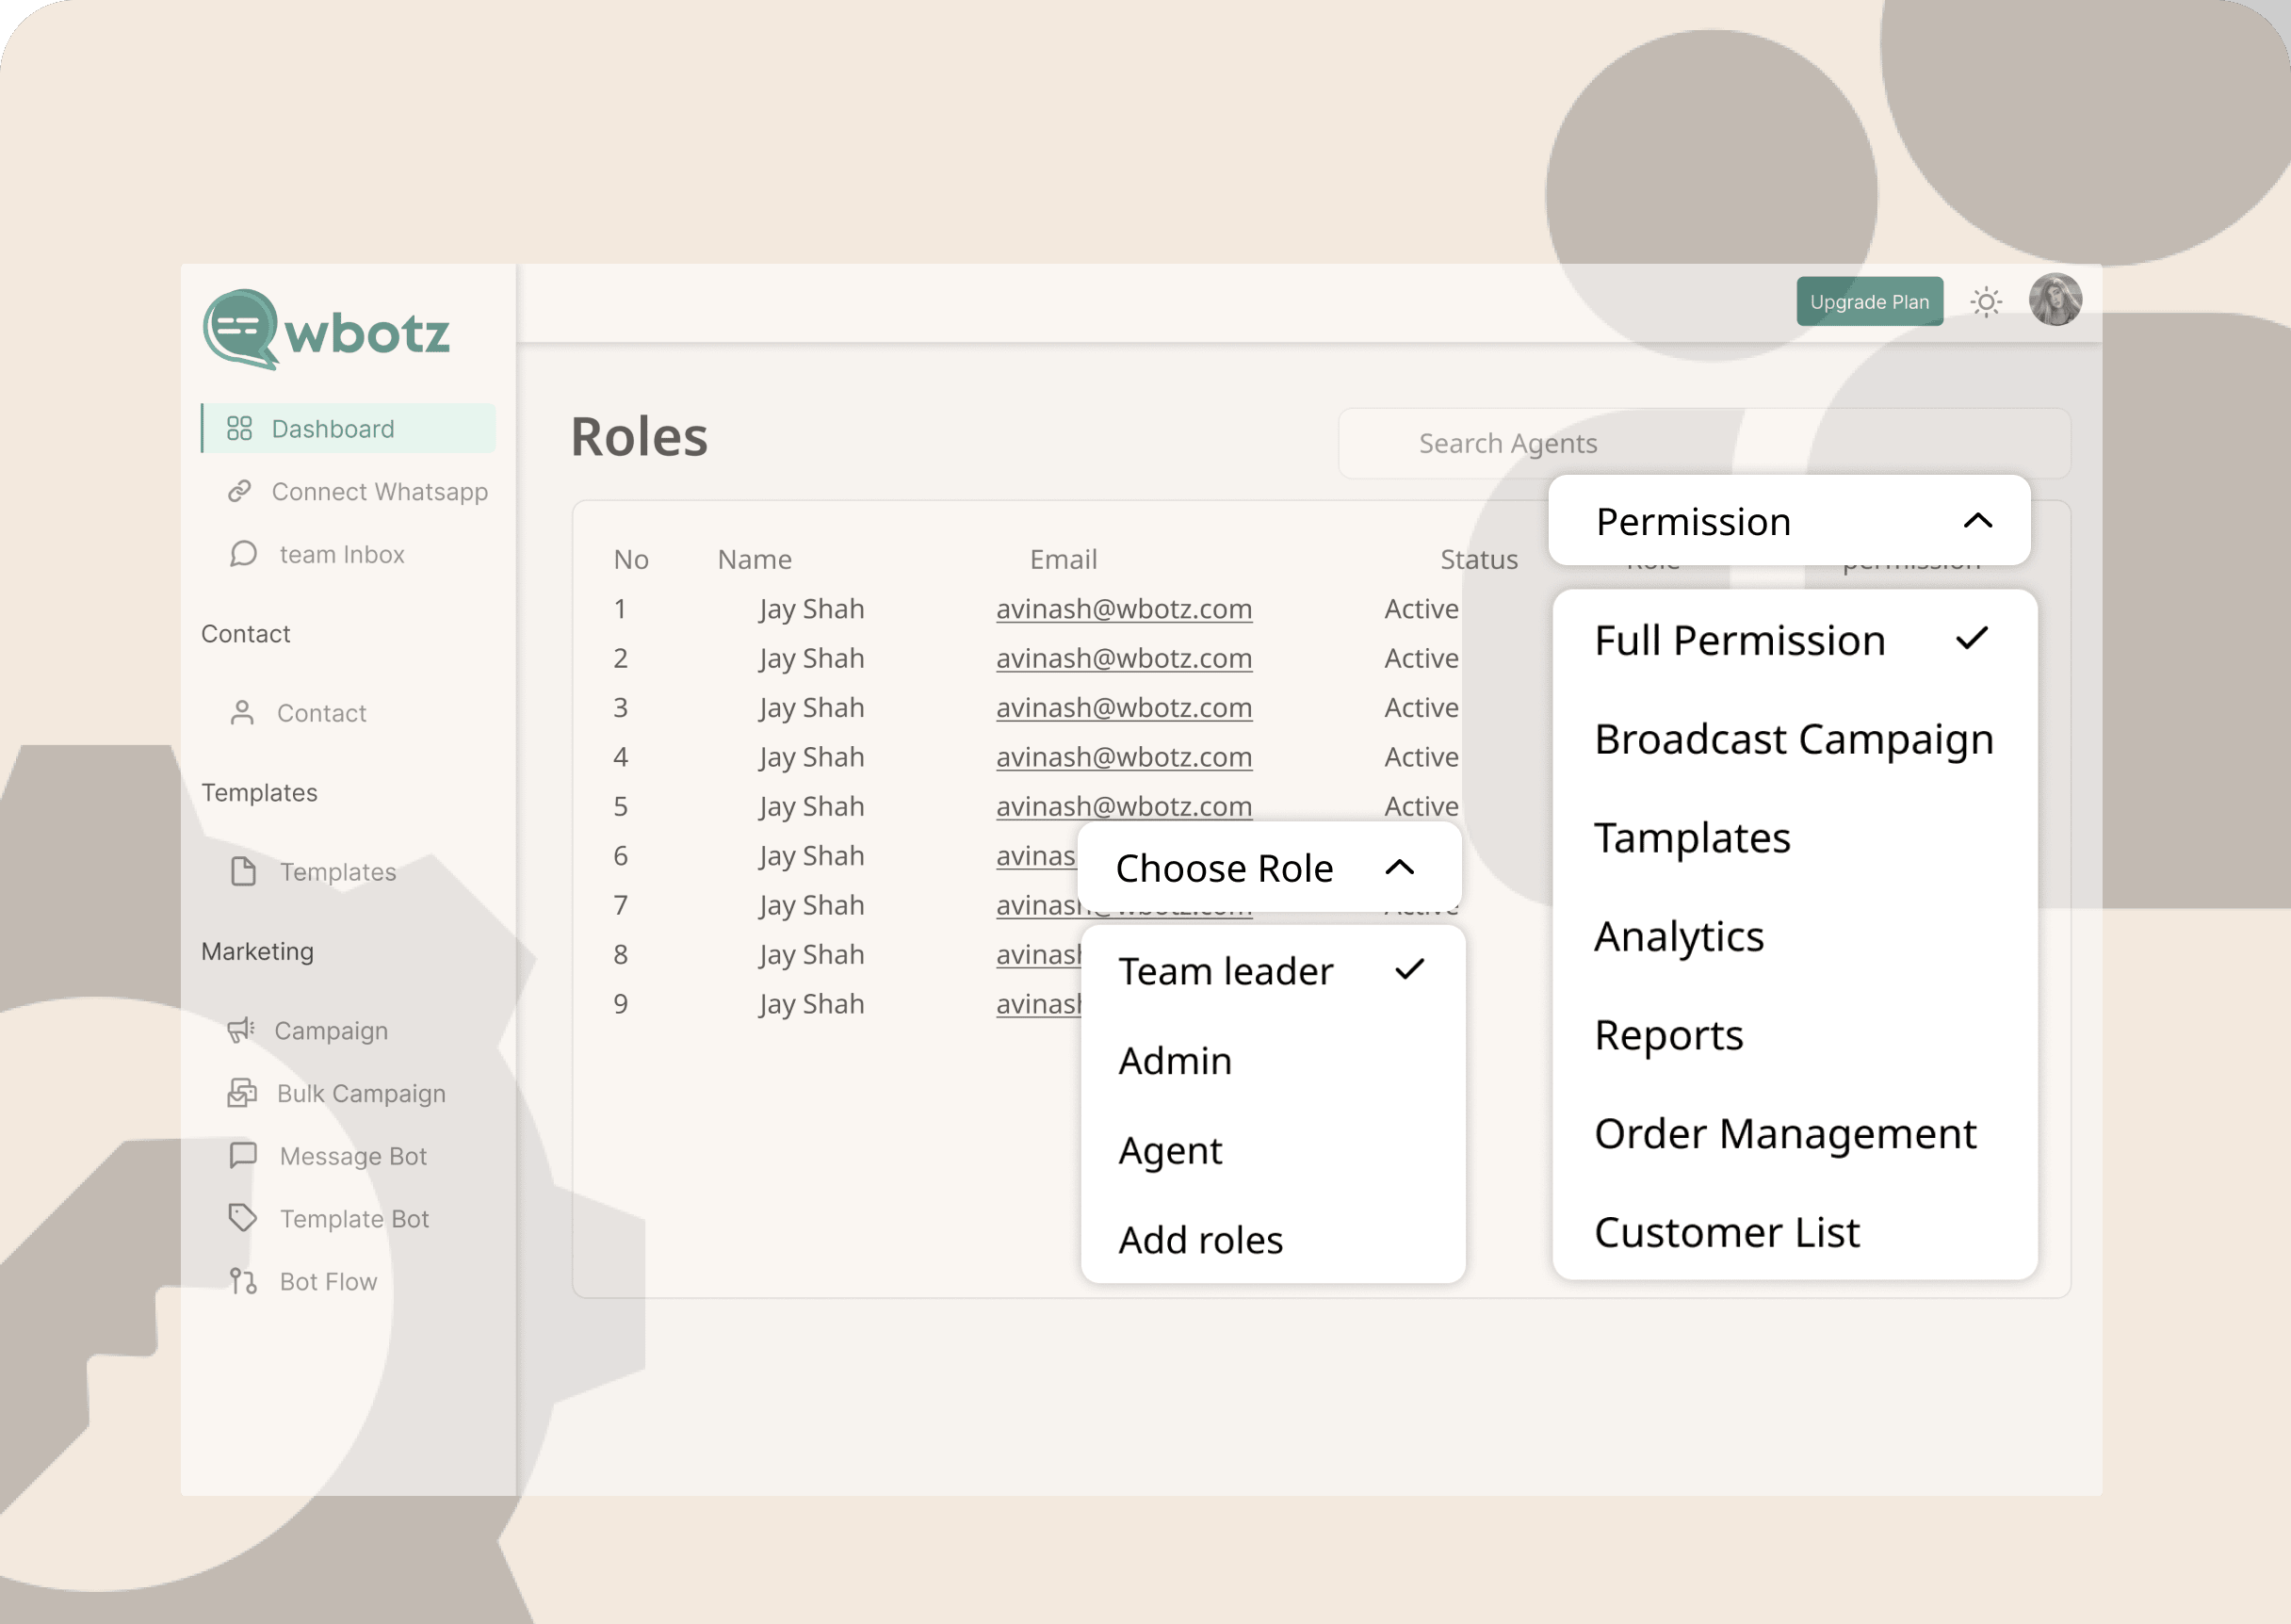Viewport: 2291px width, 1624px height.
Task: Click the Contact person icon
Action: [242, 713]
